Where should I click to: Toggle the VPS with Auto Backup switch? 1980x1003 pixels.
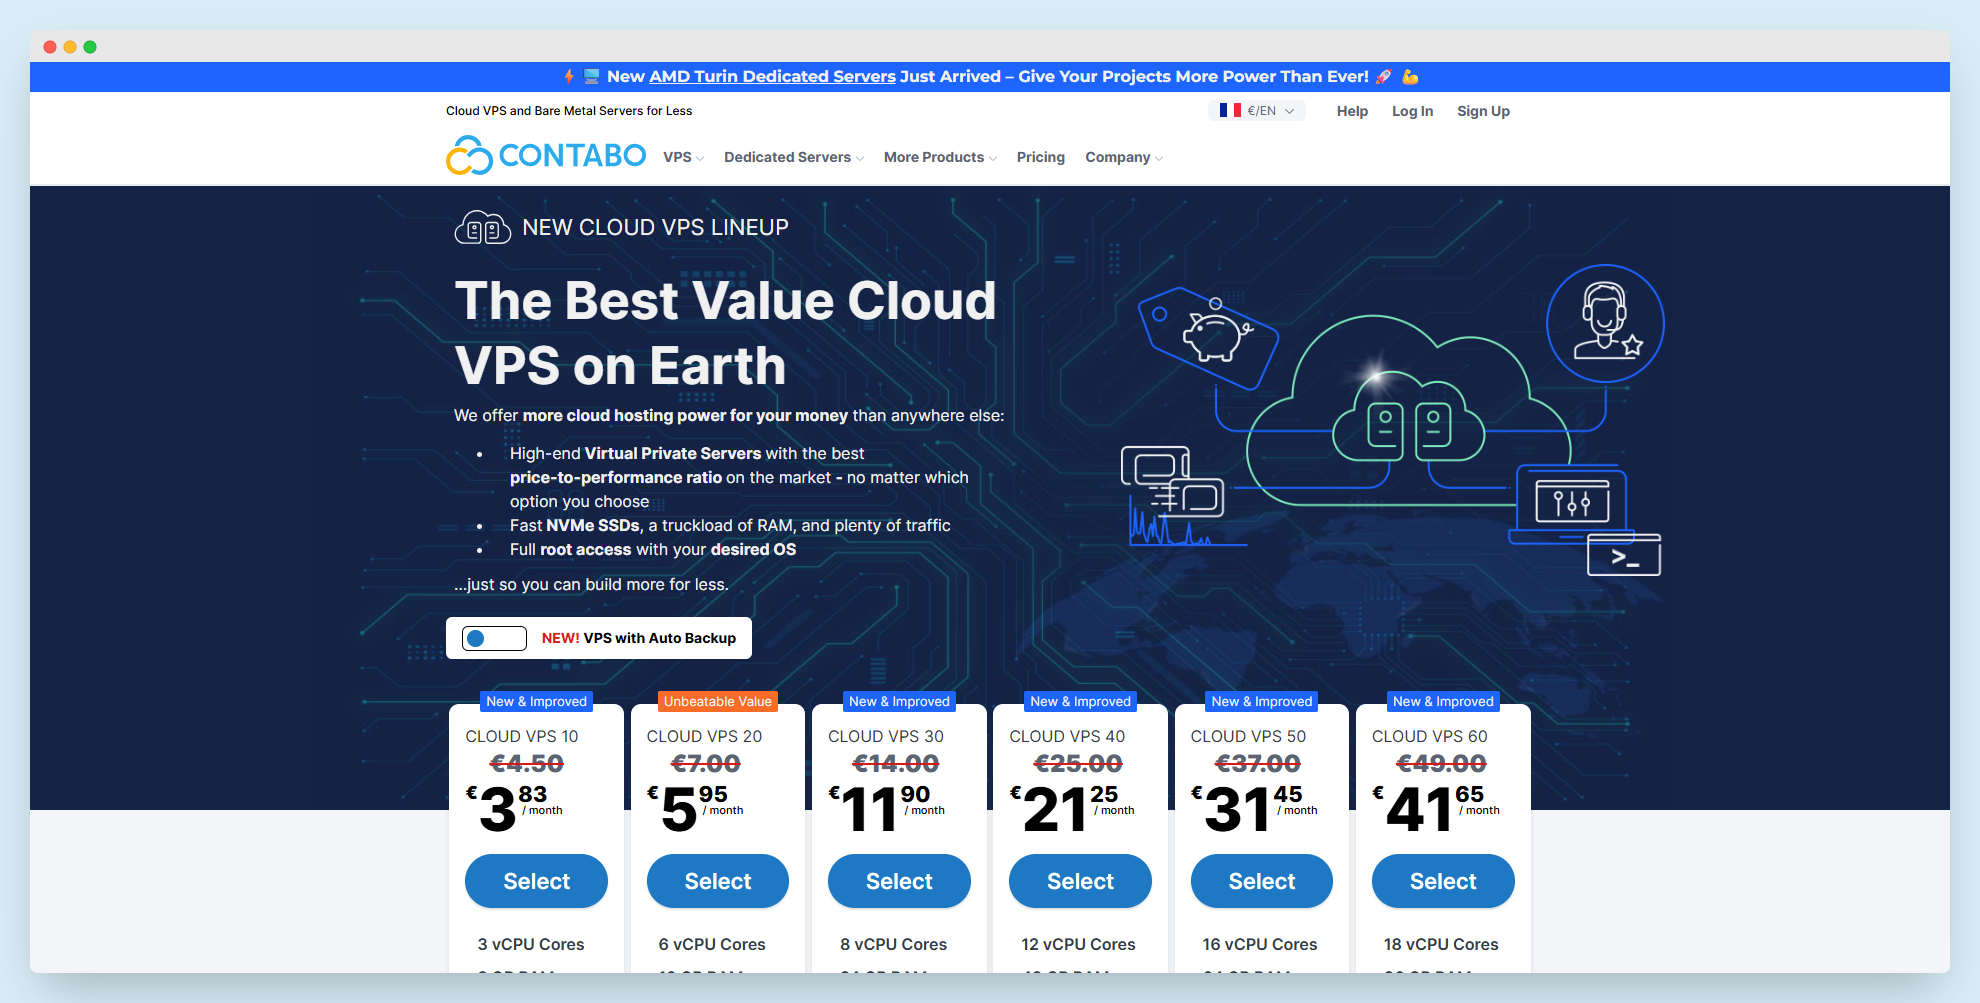pyautogui.click(x=494, y=638)
